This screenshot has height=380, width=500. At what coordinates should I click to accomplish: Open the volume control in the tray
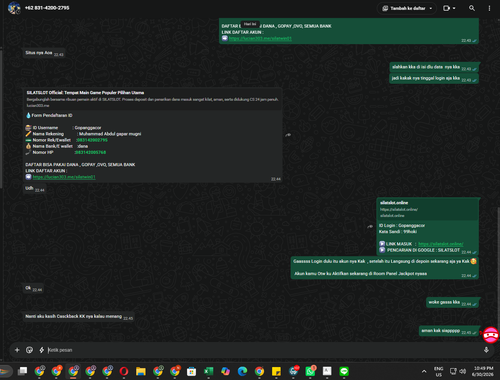tap(462, 371)
